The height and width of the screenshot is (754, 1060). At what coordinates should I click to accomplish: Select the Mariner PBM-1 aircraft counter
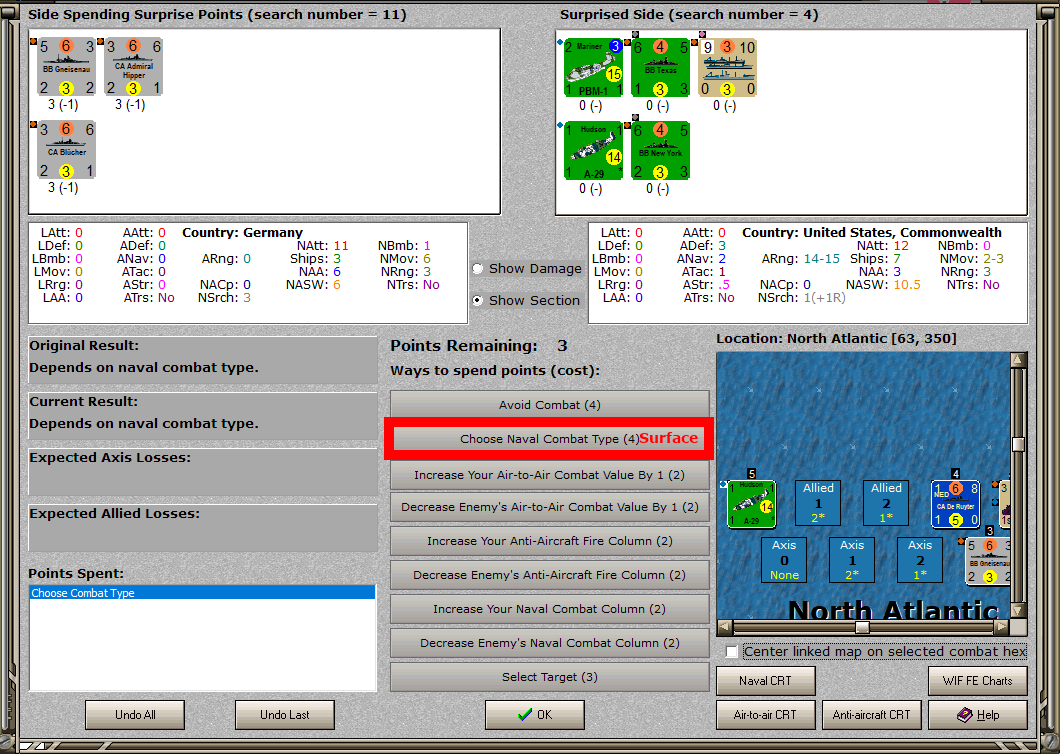(593, 68)
